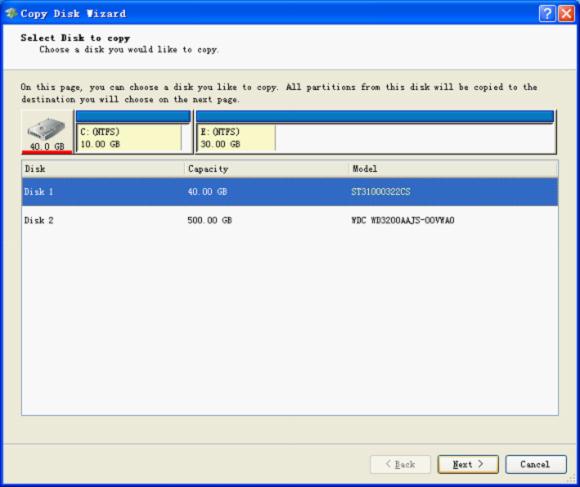The height and width of the screenshot is (487, 580).
Task: Click the Model column header
Action: coord(453,169)
